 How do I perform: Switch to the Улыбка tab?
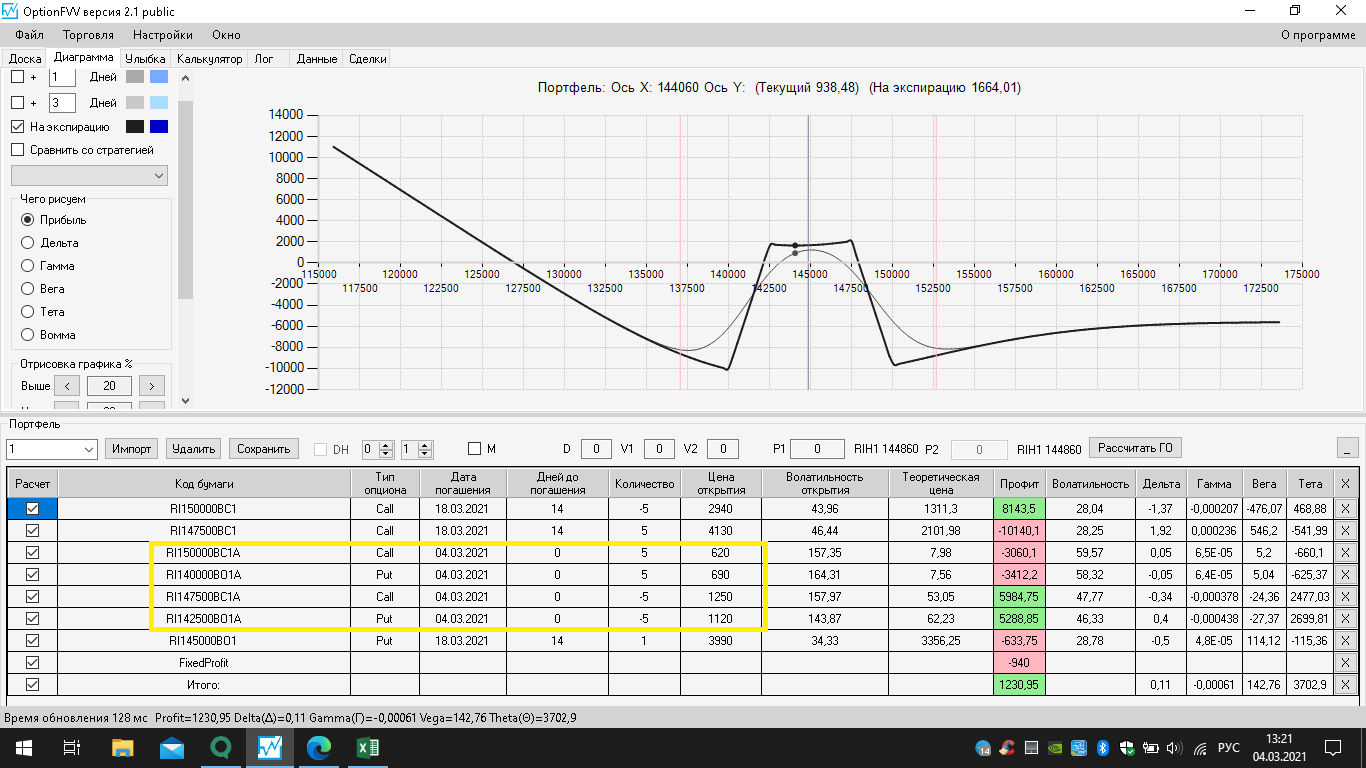coord(146,59)
